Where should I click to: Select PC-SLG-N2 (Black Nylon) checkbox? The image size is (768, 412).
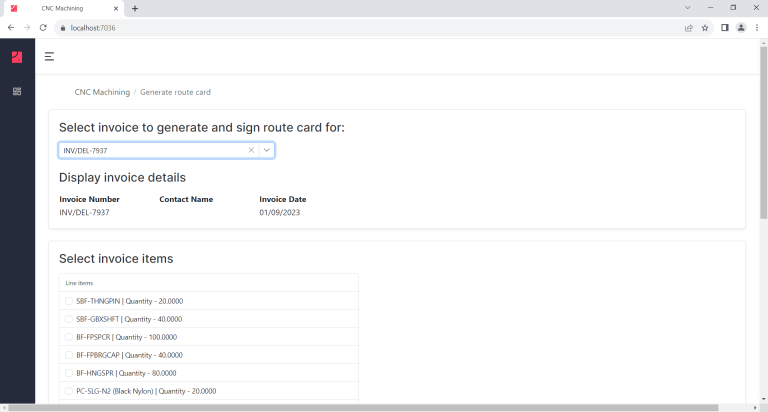pyautogui.click(x=69, y=391)
